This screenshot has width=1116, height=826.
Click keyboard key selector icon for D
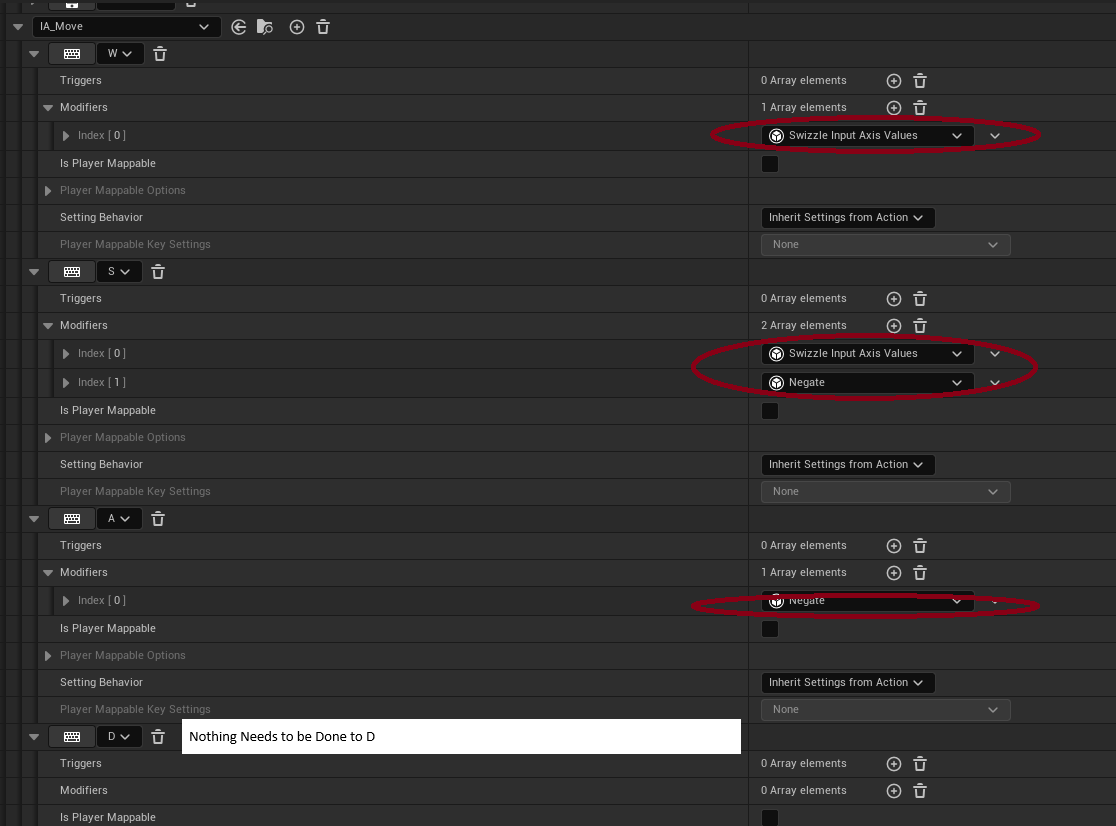click(72, 736)
